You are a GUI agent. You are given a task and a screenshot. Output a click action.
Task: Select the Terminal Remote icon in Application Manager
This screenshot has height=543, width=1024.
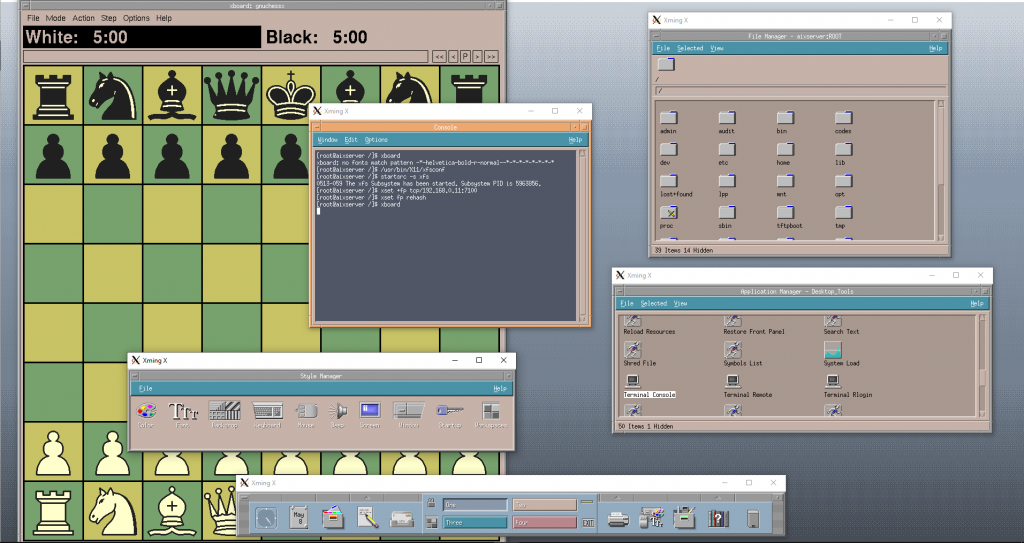(733, 381)
